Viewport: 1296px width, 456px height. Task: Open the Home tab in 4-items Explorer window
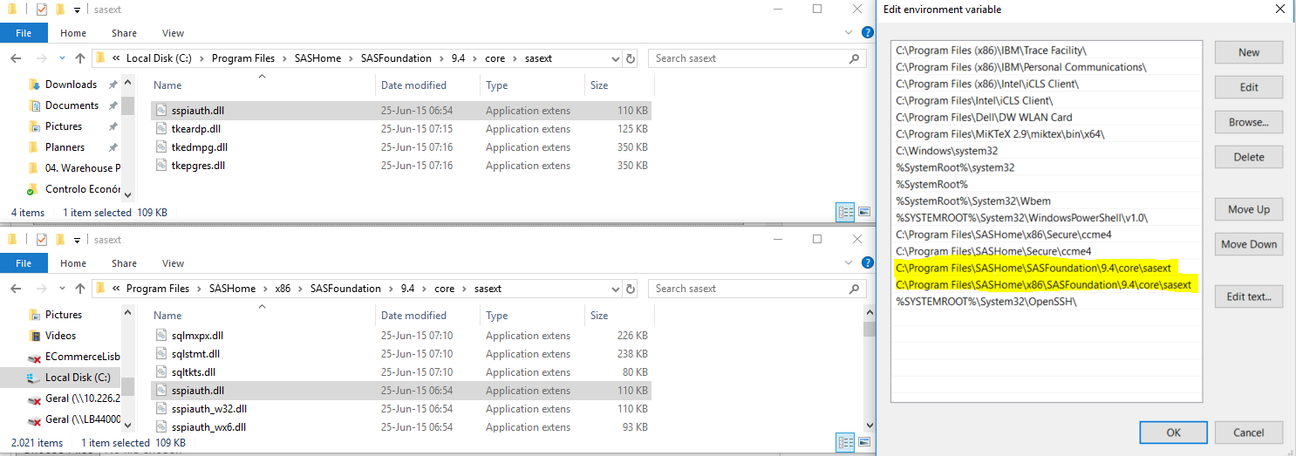point(73,33)
